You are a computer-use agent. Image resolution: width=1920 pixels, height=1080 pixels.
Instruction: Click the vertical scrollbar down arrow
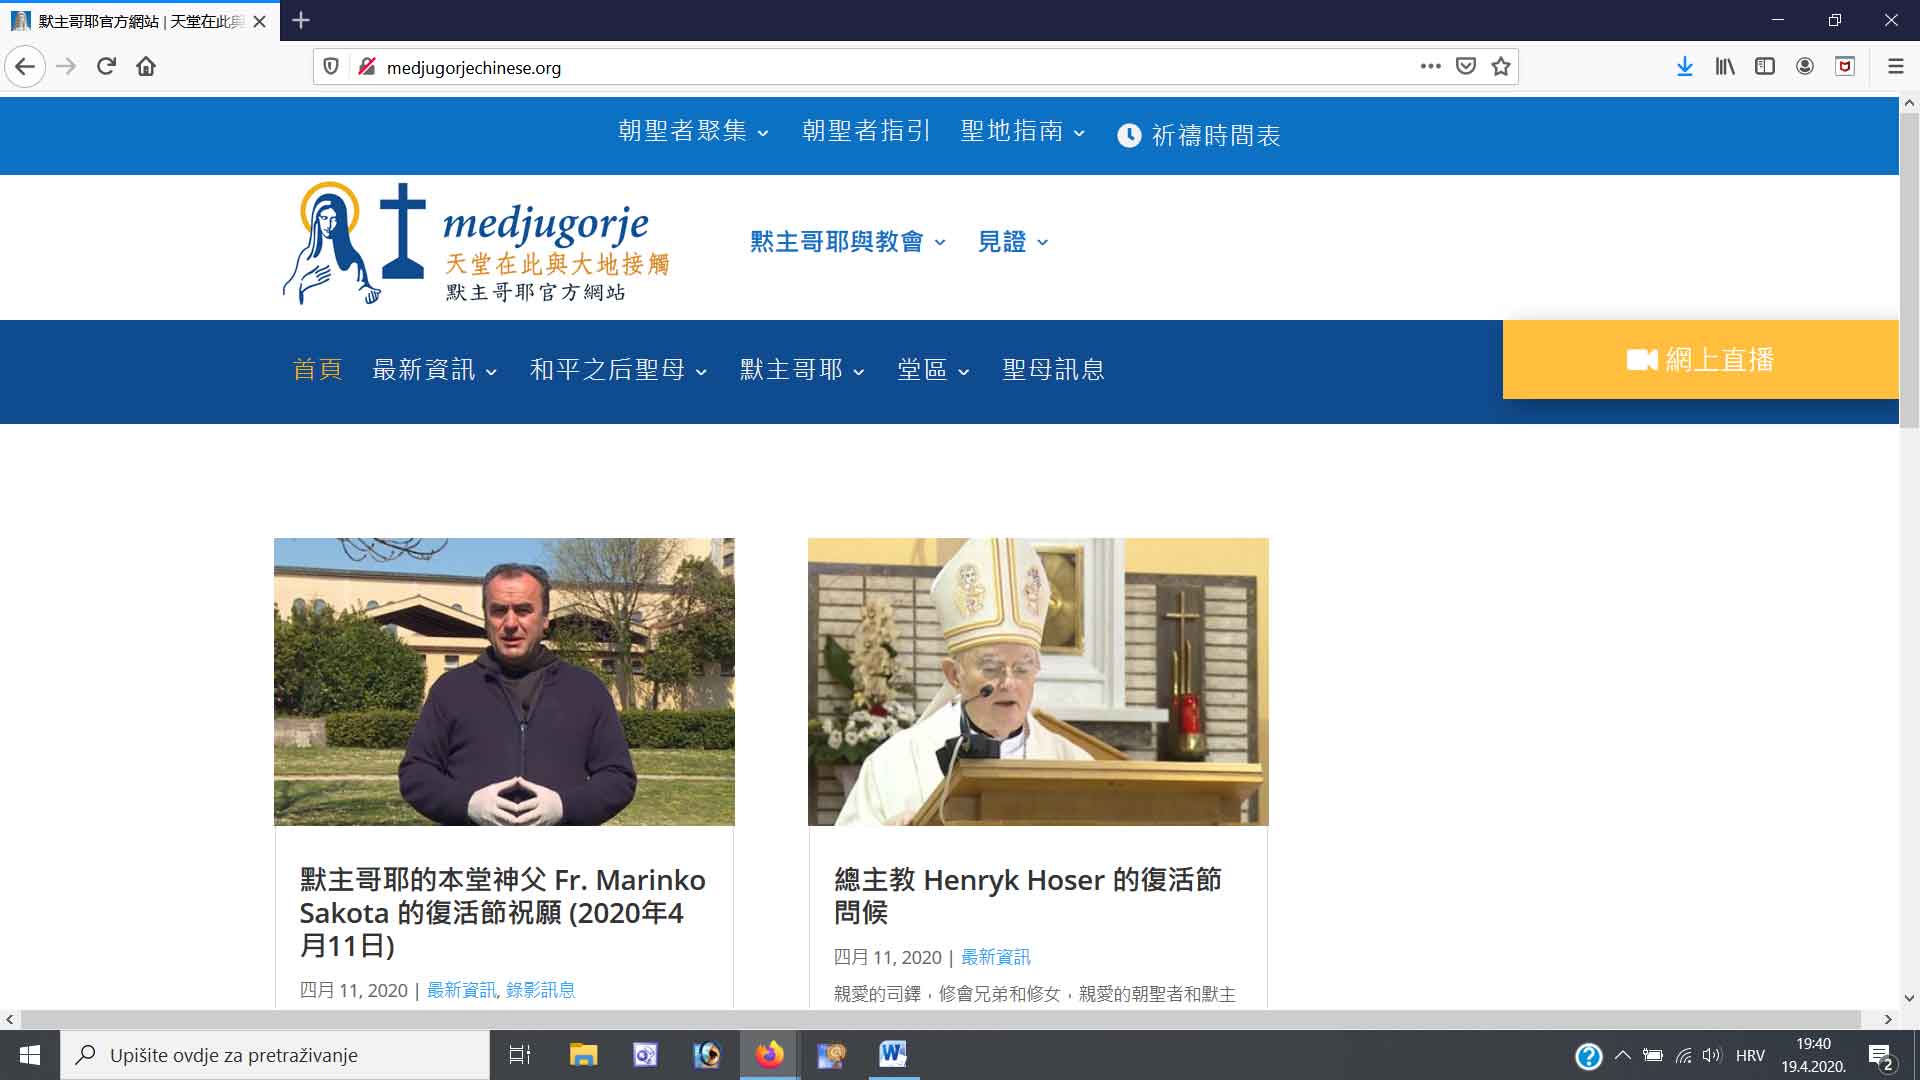pos(1909,998)
